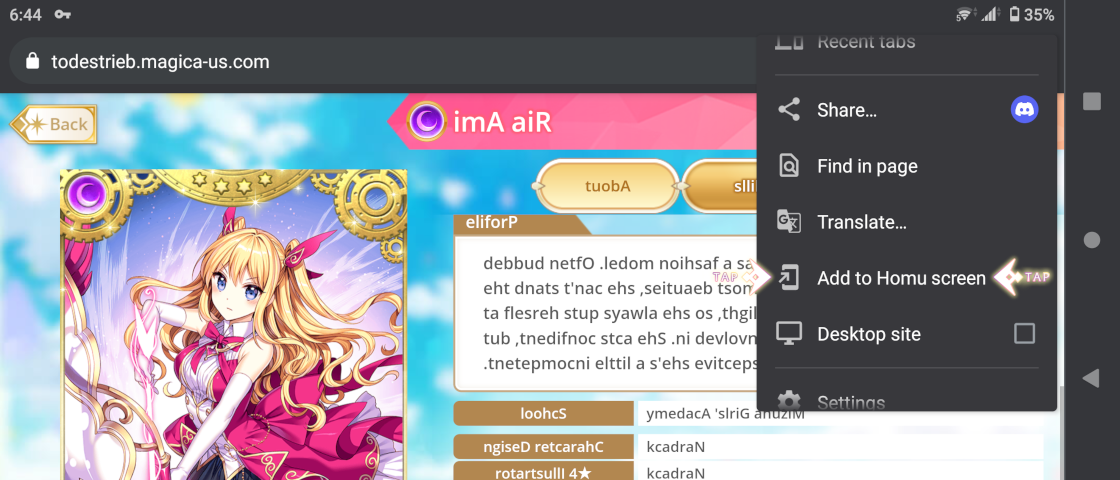Screen dimensions: 1120x480
Task: Tap the Add to Homu screen icon
Action: pyautogui.click(x=789, y=277)
